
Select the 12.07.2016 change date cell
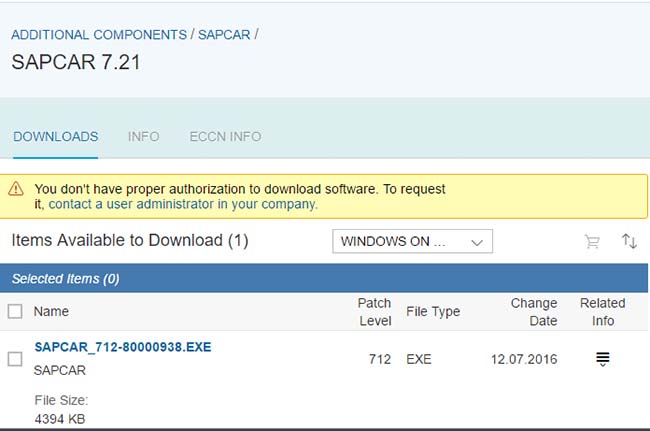click(524, 359)
